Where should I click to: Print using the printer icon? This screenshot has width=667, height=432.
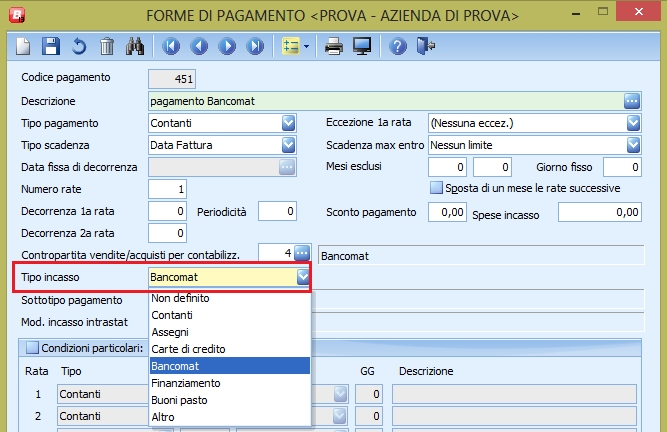click(x=334, y=46)
